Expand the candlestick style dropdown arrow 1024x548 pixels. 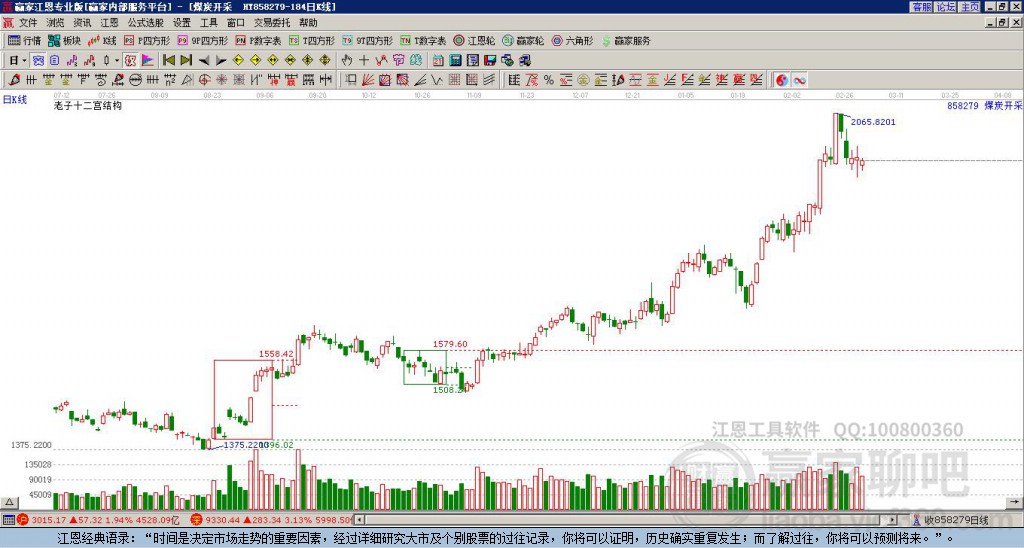pyautogui.click(x=117, y=60)
